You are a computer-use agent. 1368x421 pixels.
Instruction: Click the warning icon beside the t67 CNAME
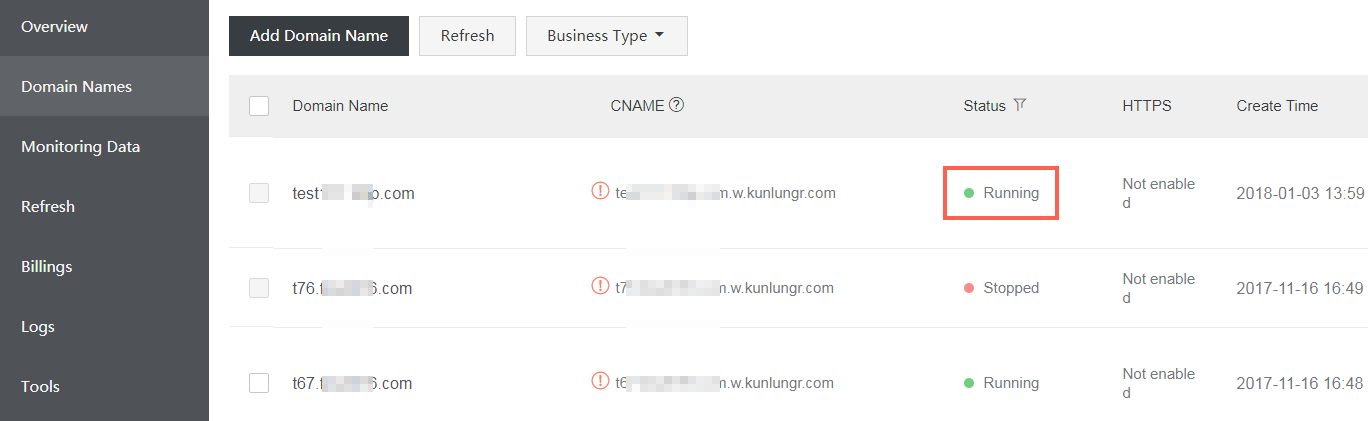coord(600,381)
